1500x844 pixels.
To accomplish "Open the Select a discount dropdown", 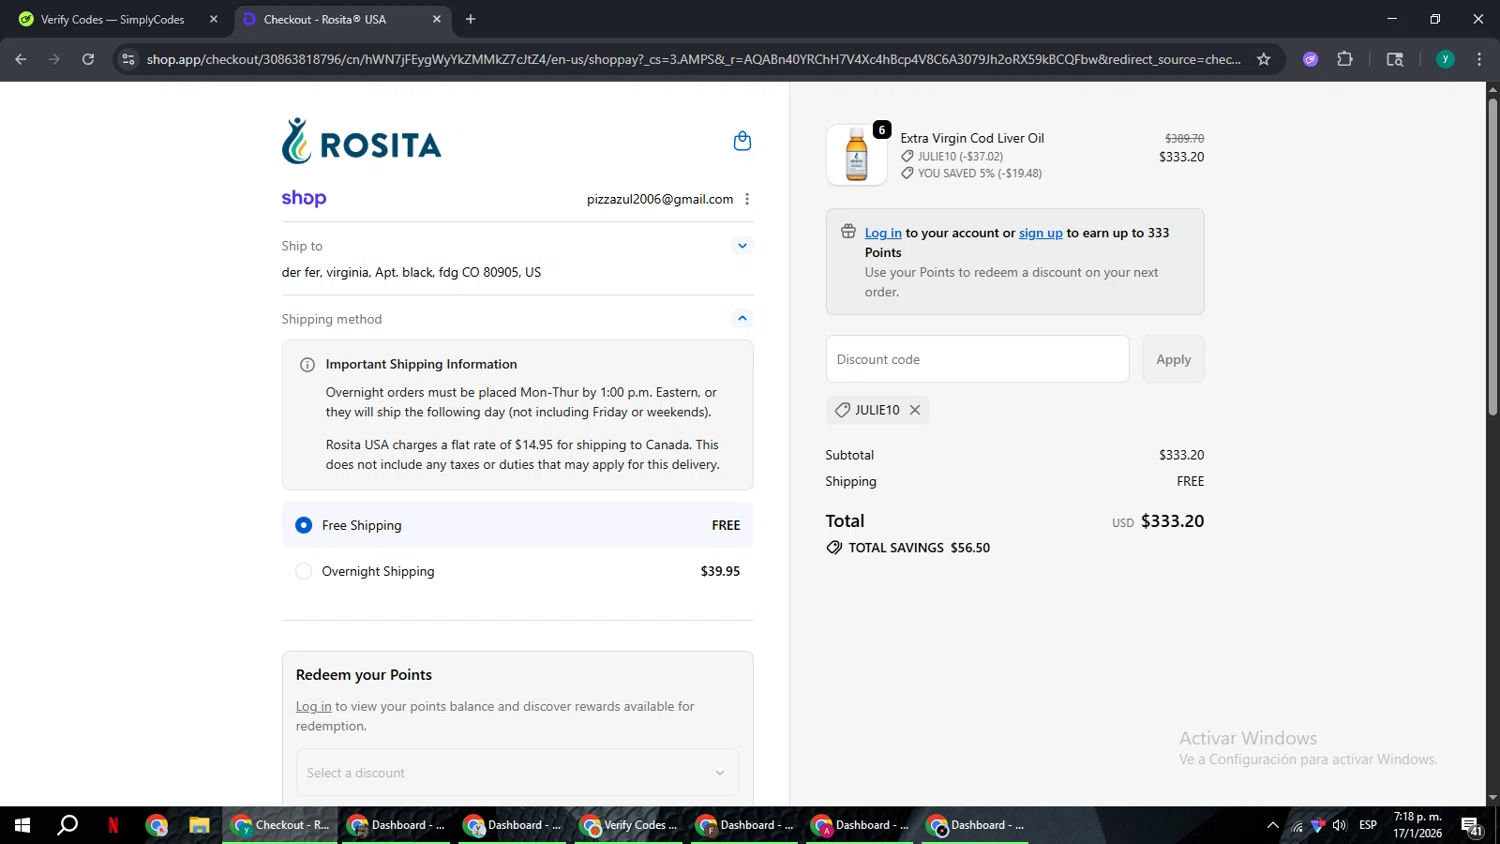I will [517, 773].
